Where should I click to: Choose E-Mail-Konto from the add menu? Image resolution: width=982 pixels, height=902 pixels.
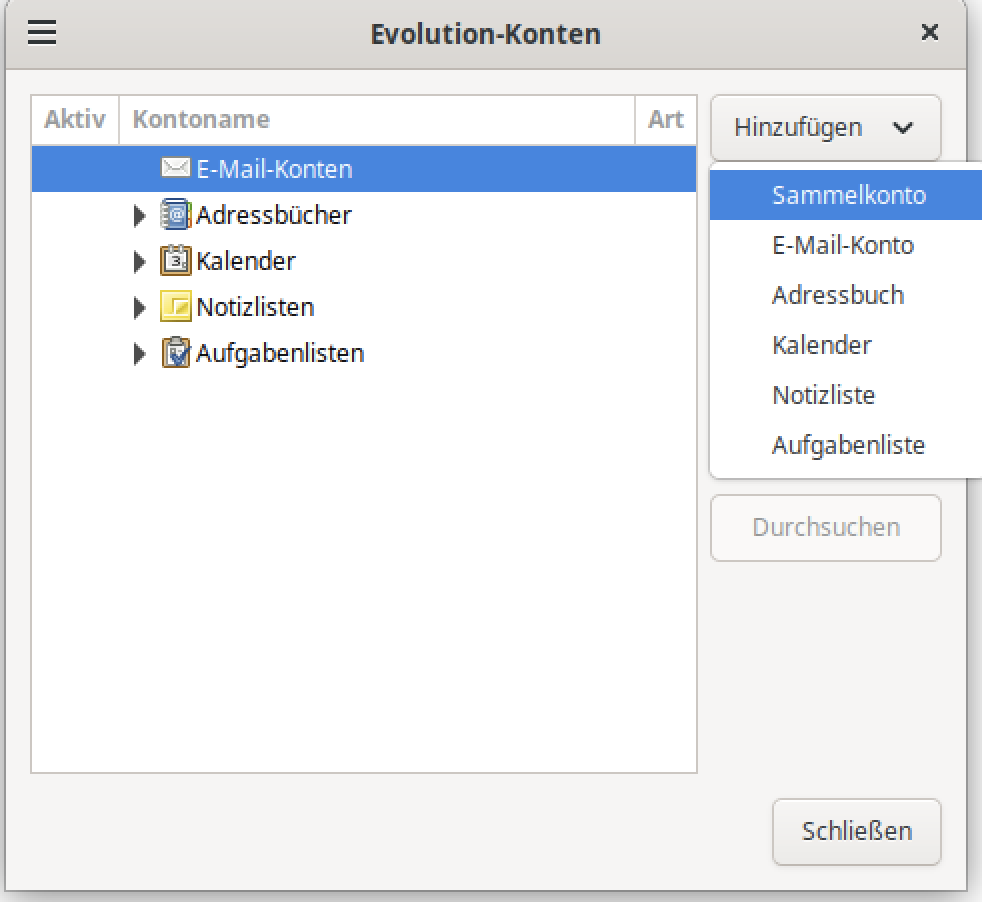point(842,245)
